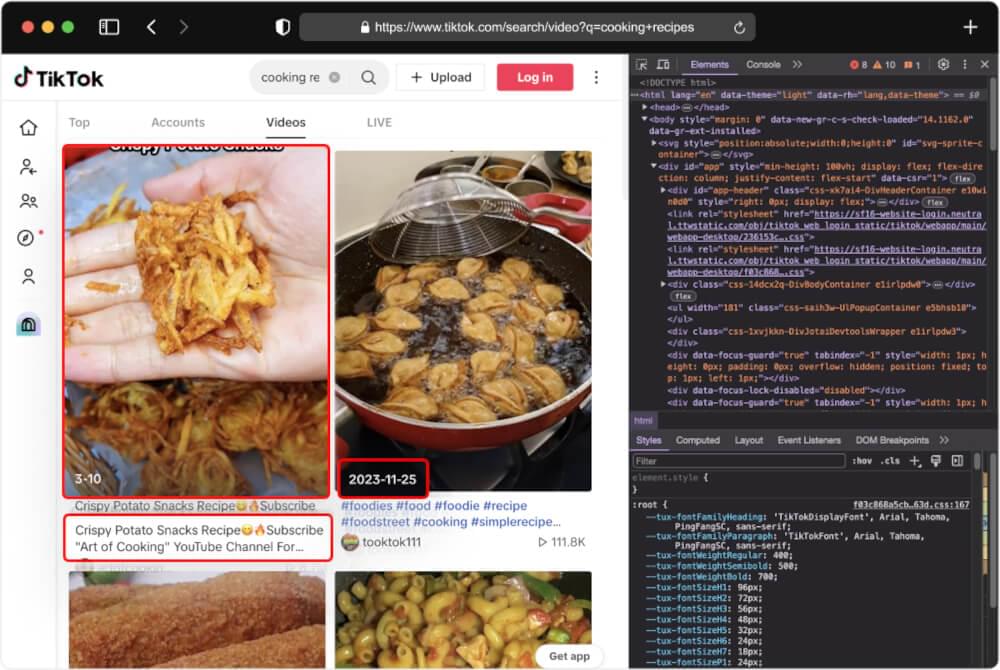Toggle the :hov element state panel
This screenshot has height=670, width=1000.
(861, 461)
